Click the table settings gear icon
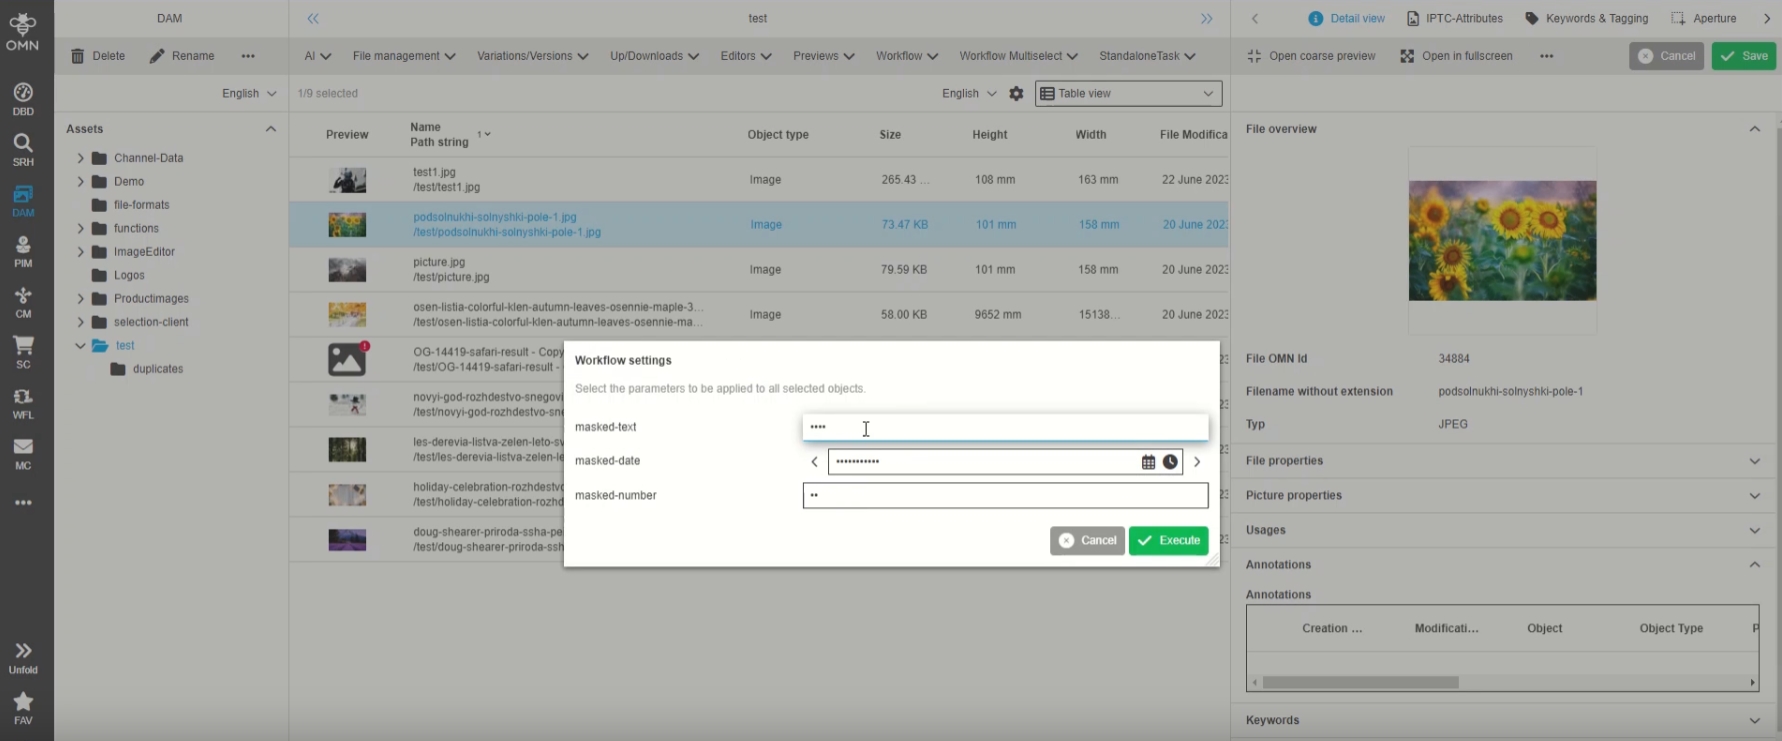 [1016, 94]
